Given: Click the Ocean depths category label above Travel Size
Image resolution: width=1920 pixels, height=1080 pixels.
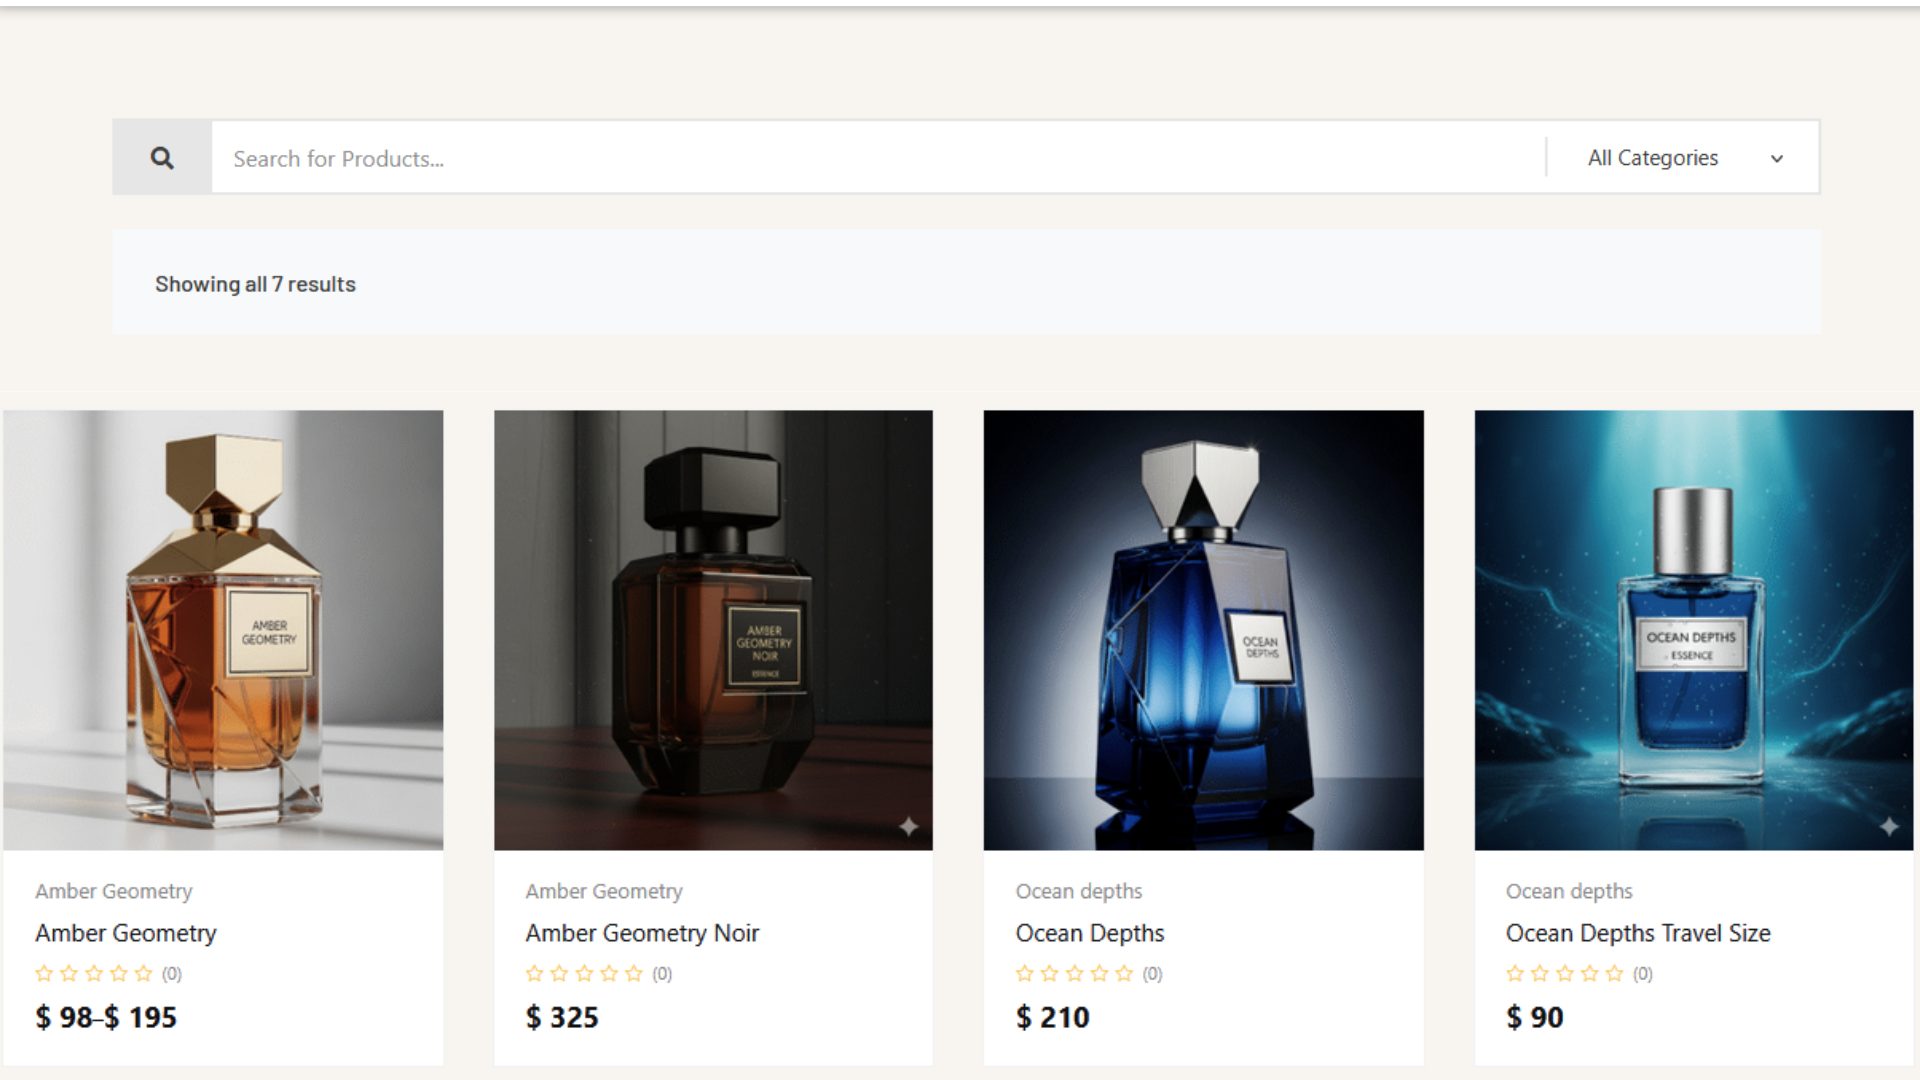Looking at the screenshot, I should click(1569, 891).
